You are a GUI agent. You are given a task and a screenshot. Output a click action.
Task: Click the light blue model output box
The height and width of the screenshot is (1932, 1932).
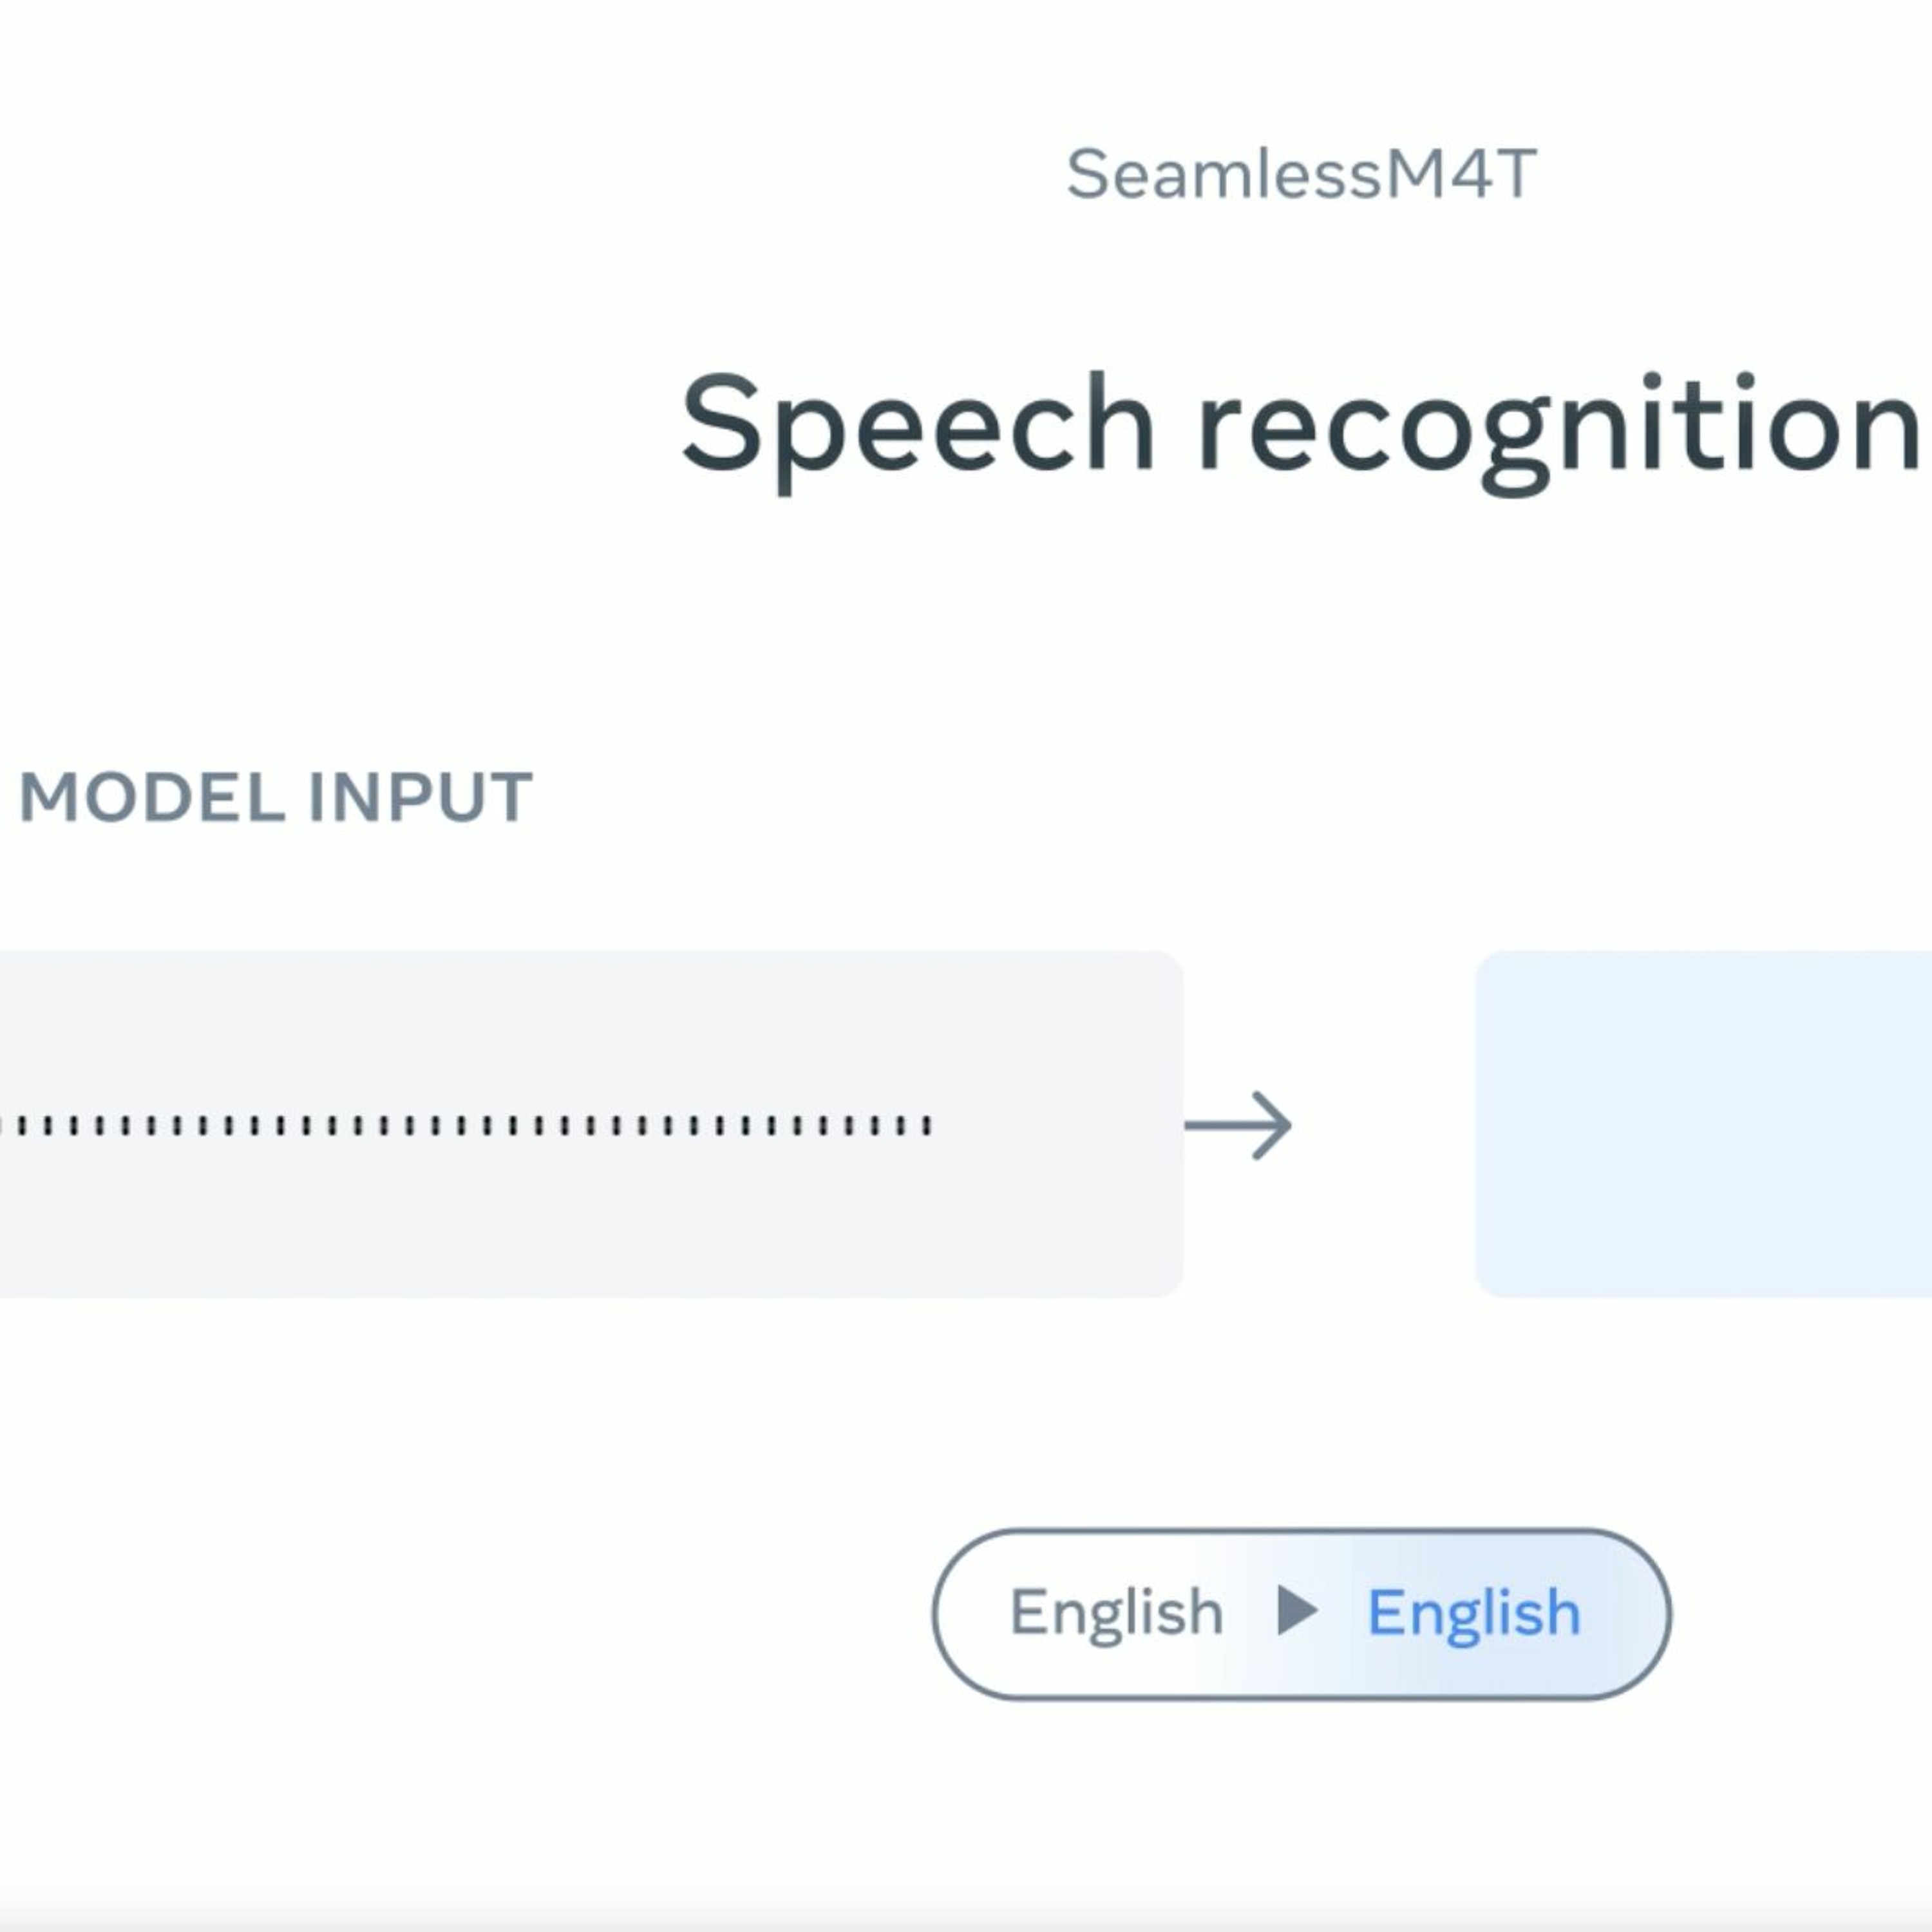1703,1124
